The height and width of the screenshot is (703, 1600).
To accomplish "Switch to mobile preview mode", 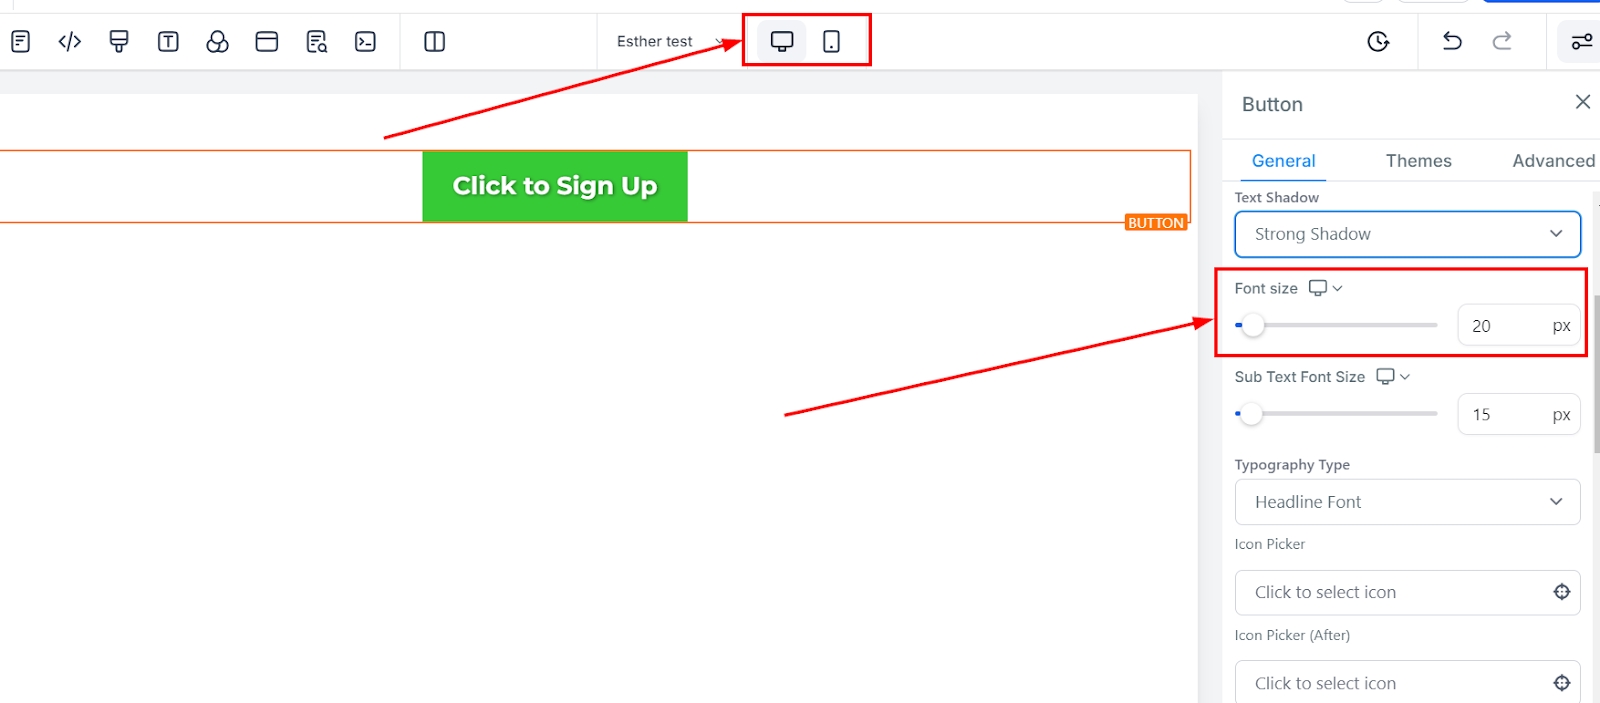I will [x=831, y=41].
